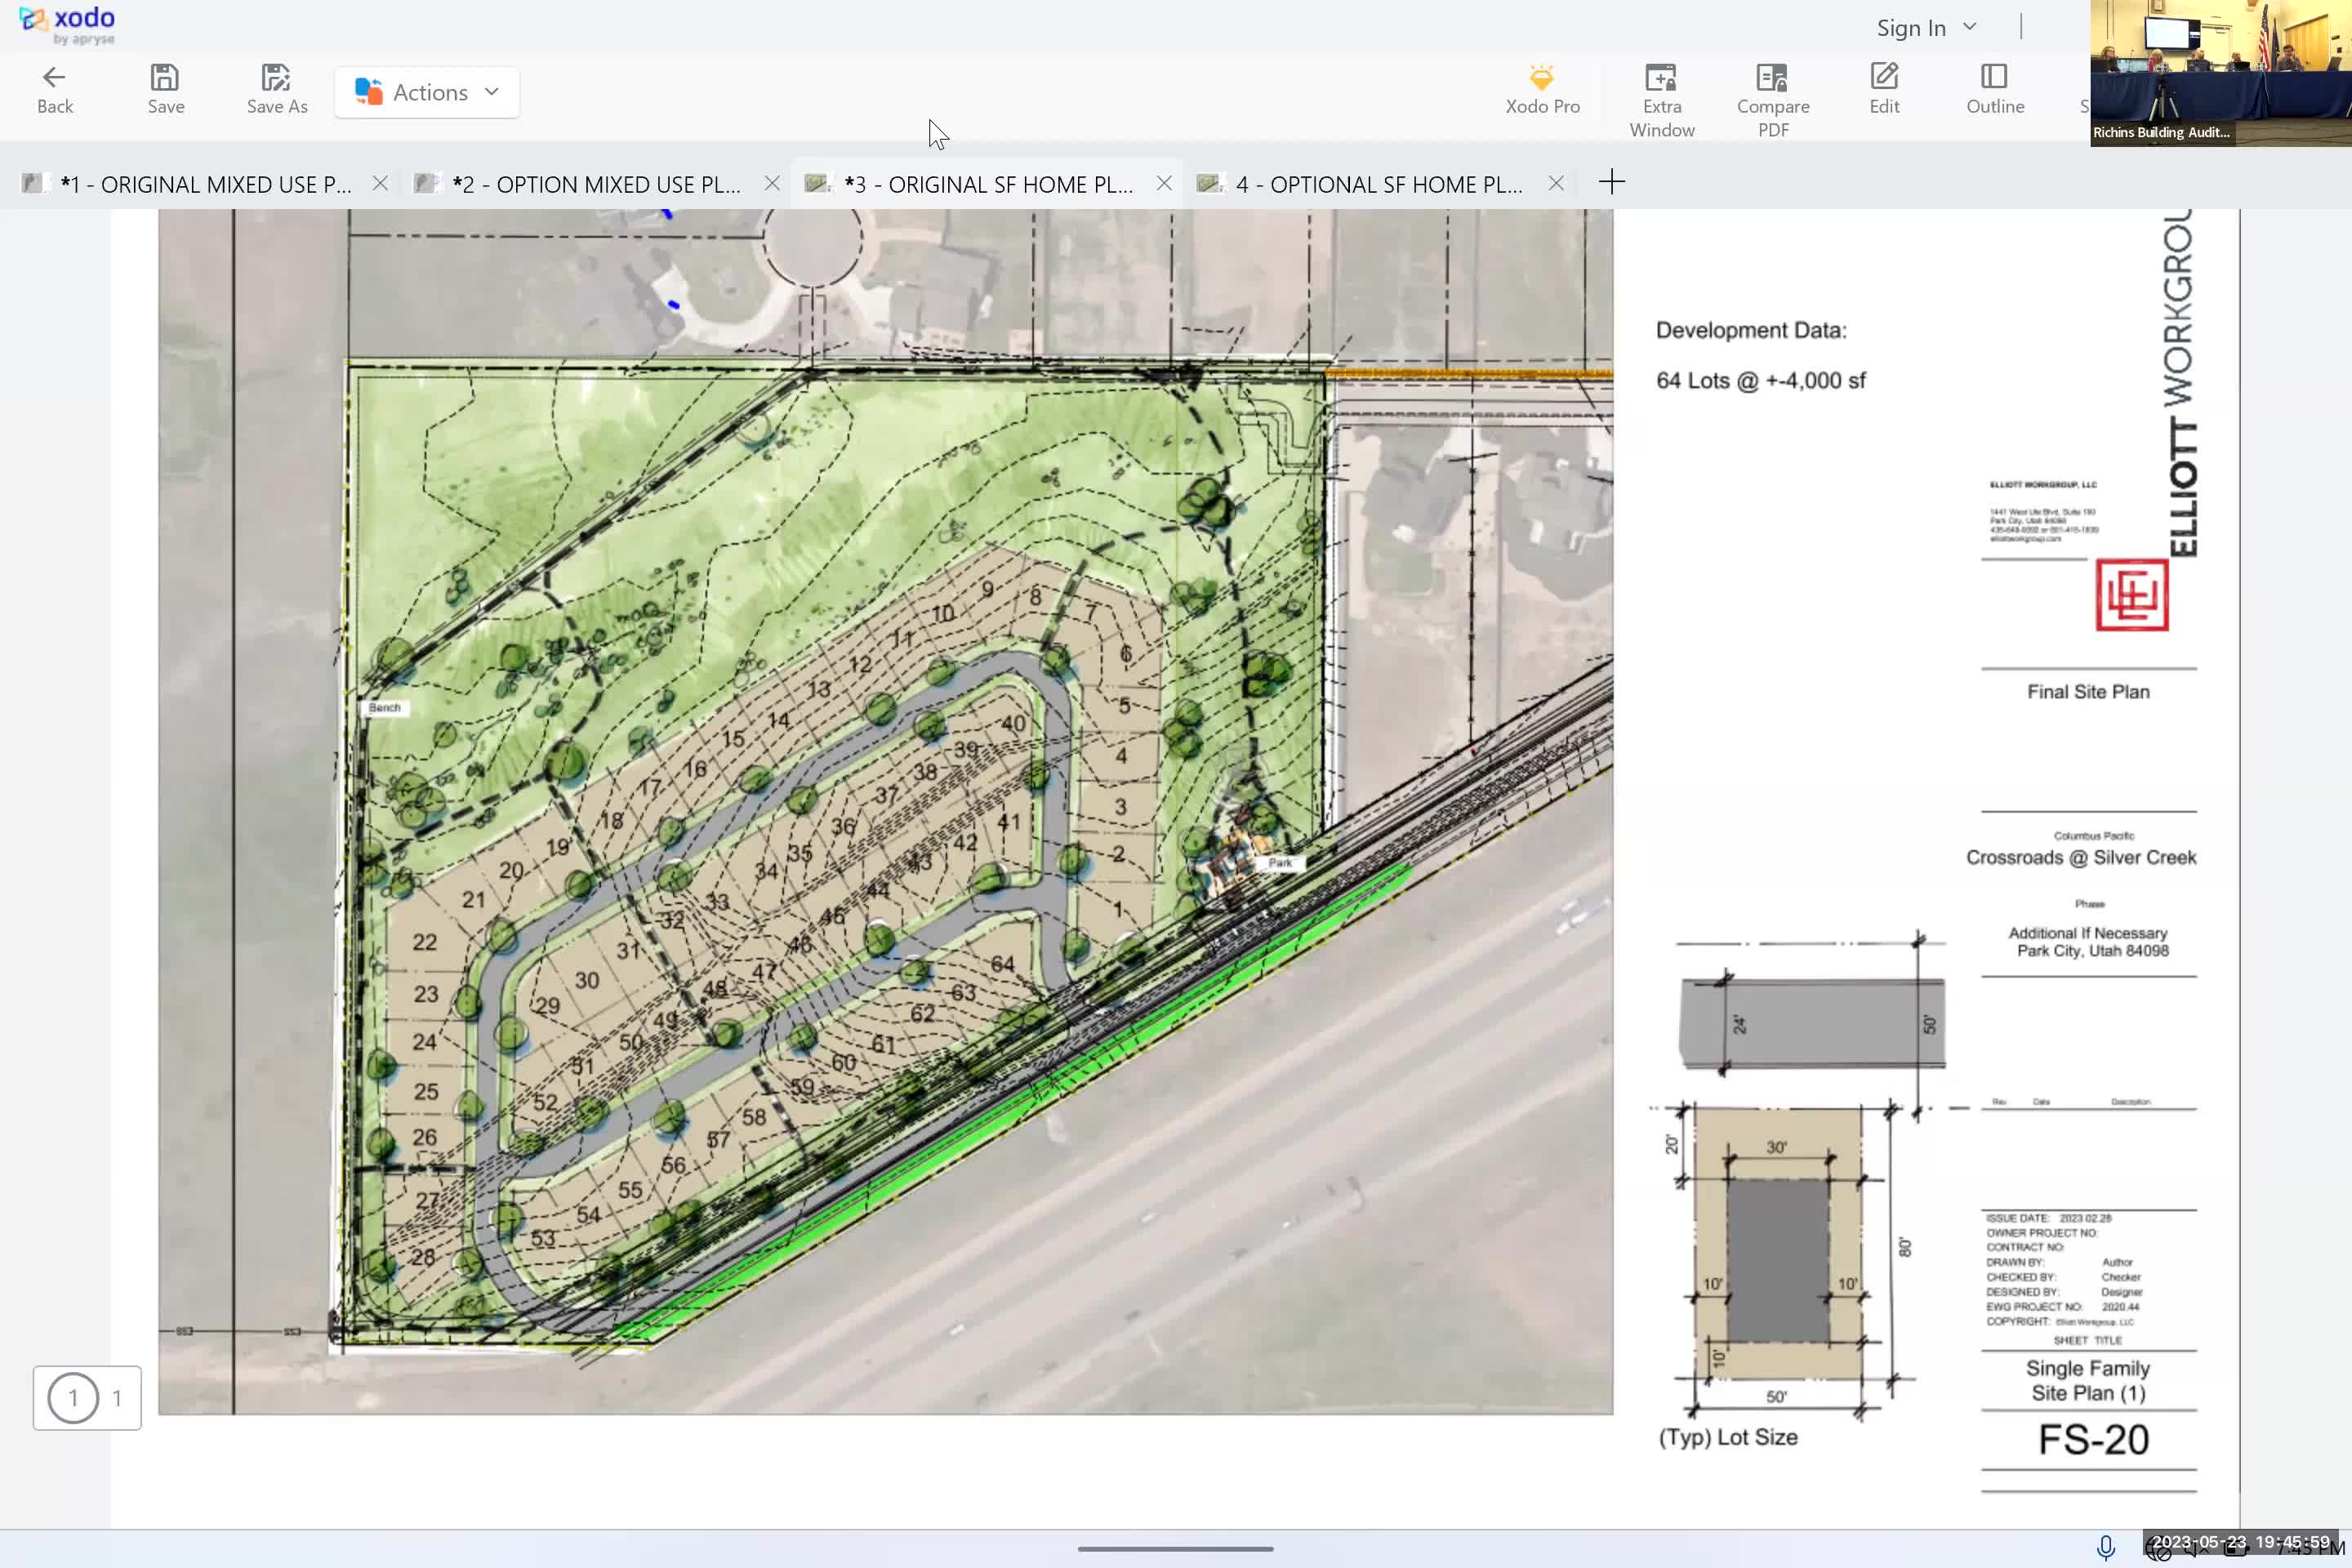Image resolution: width=2352 pixels, height=1568 pixels.
Task: Click the Xodo by Apryse logo
Action: pos(64,22)
